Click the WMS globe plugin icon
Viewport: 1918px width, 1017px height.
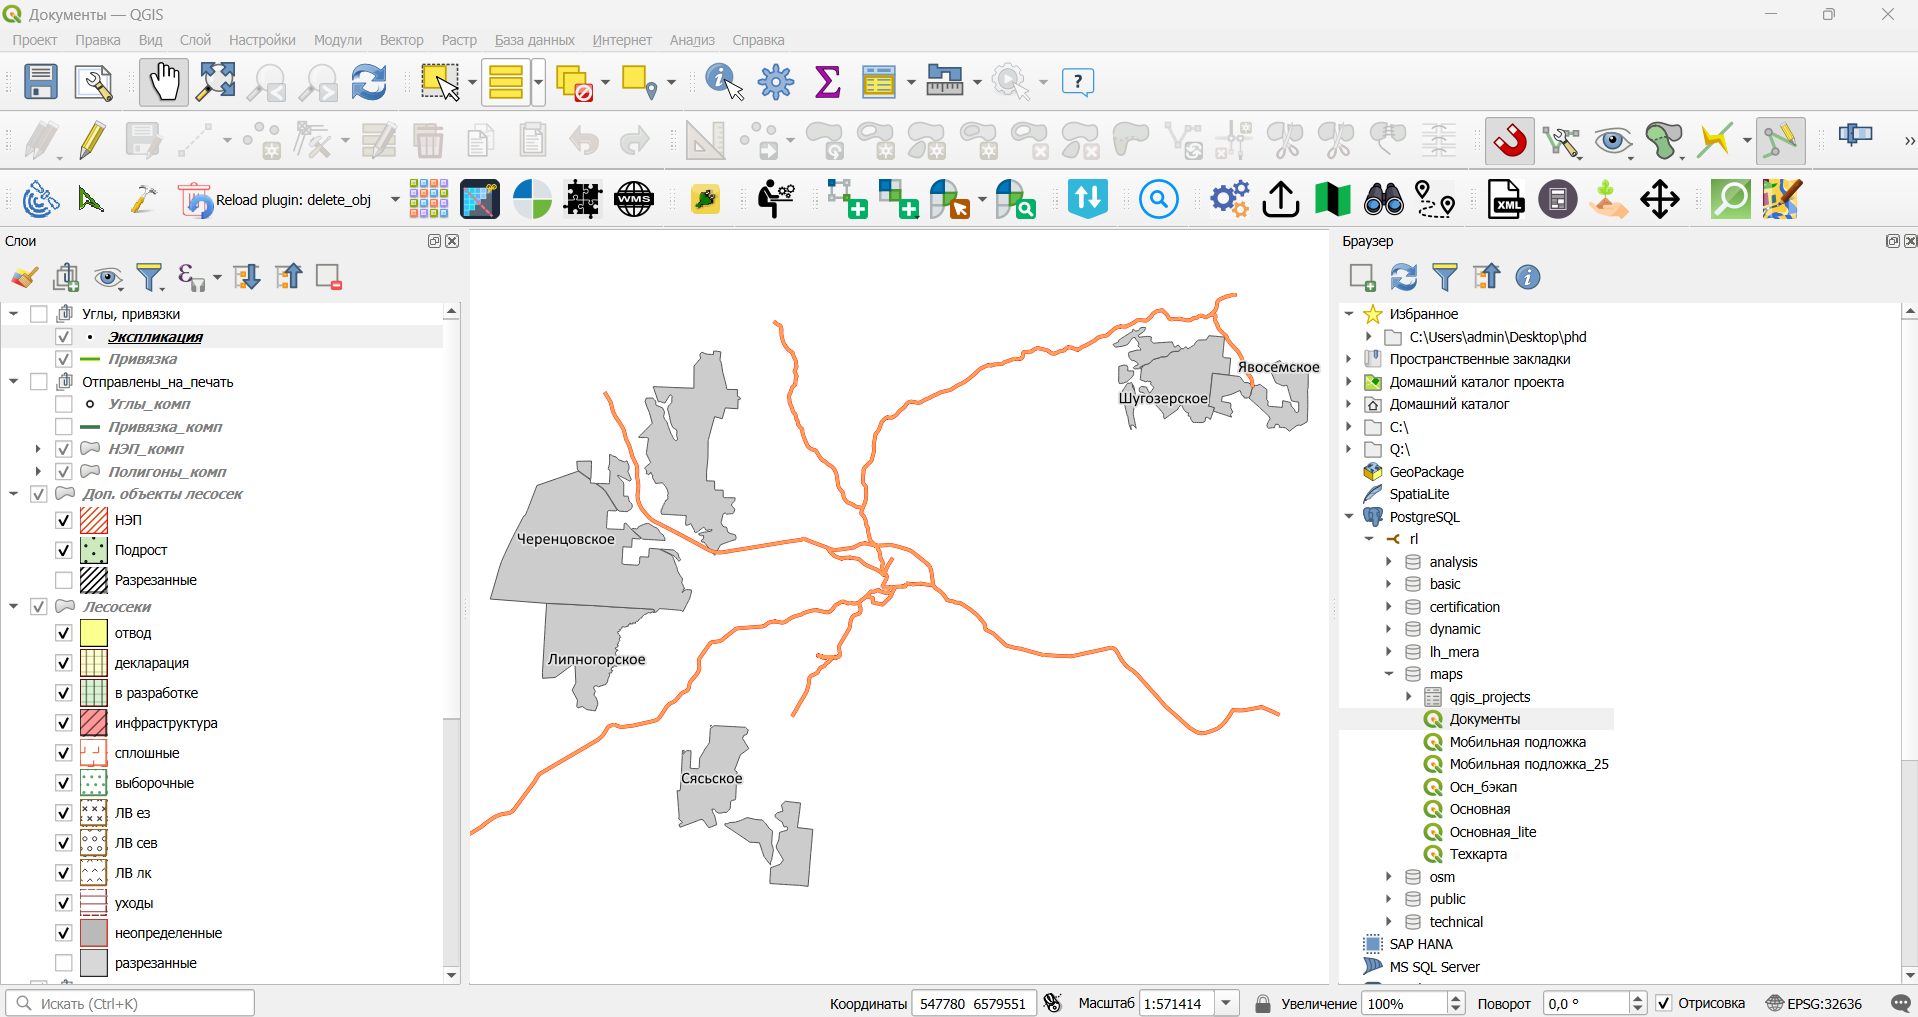pyautogui.click(x=634, y=200)
